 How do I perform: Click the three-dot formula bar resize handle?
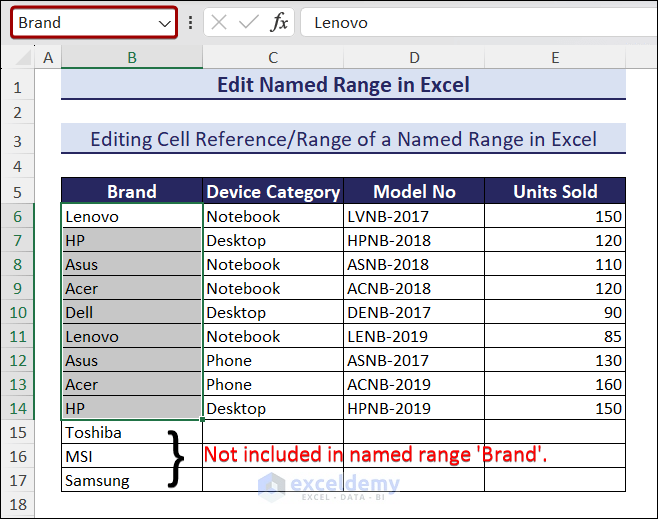click(190, 23)
